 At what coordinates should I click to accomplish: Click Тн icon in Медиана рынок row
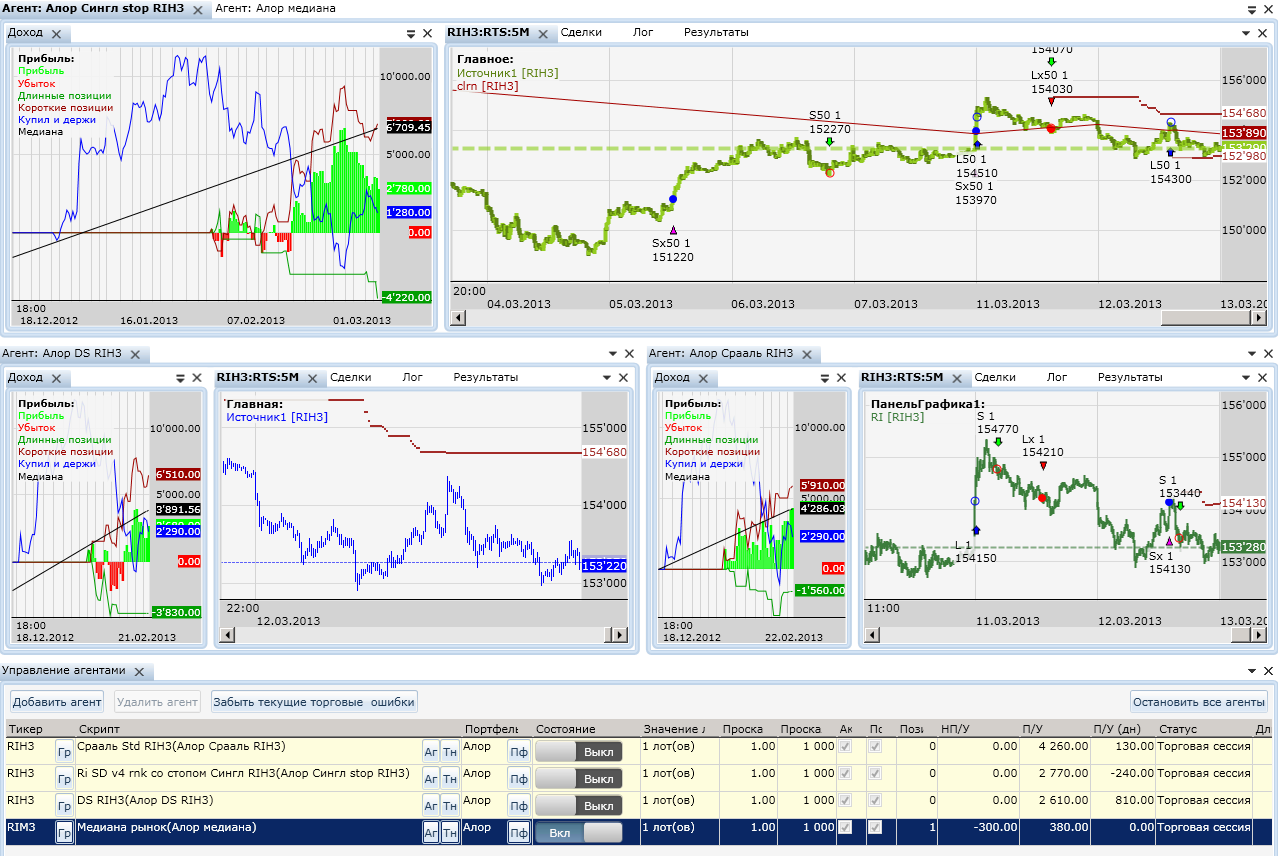coord(450,832)
